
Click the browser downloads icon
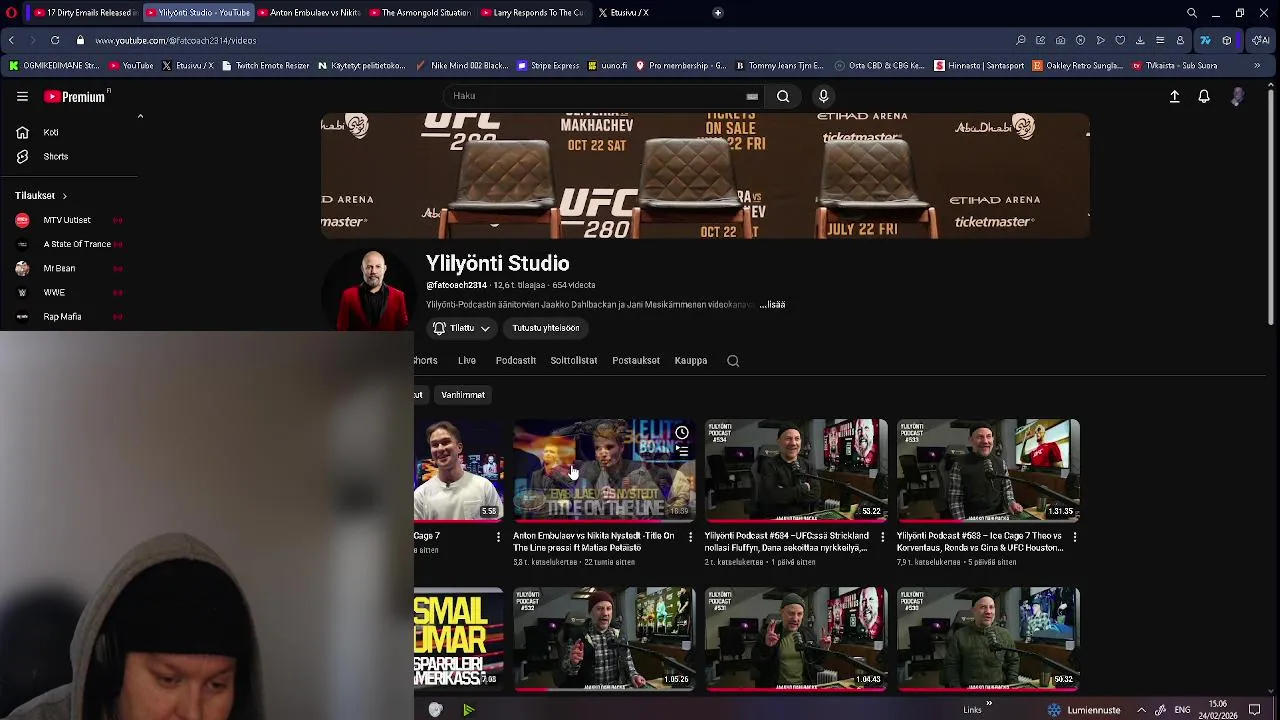click(1140, 40)
